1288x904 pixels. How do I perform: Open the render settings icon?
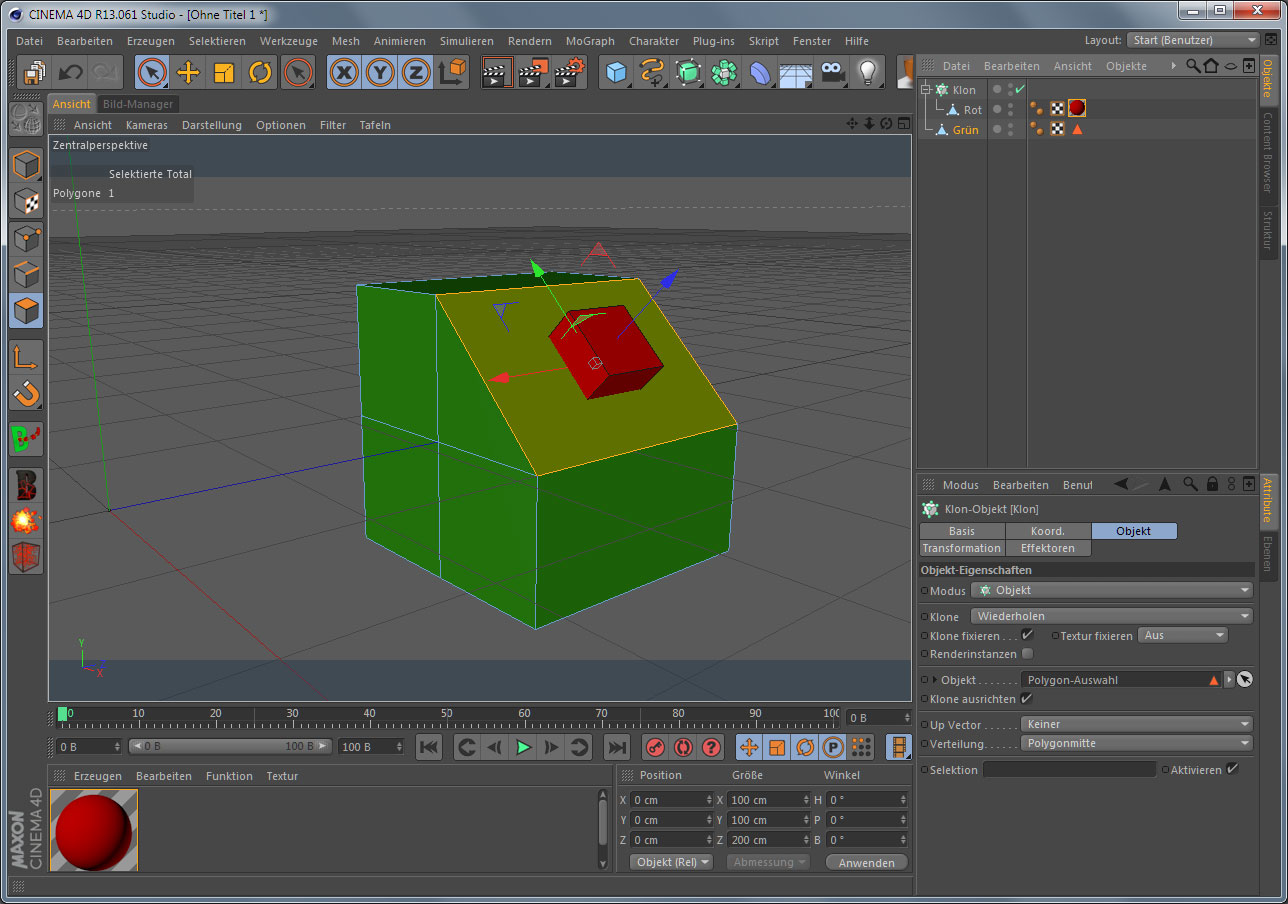pyautogui.click(x=570, y=72)
